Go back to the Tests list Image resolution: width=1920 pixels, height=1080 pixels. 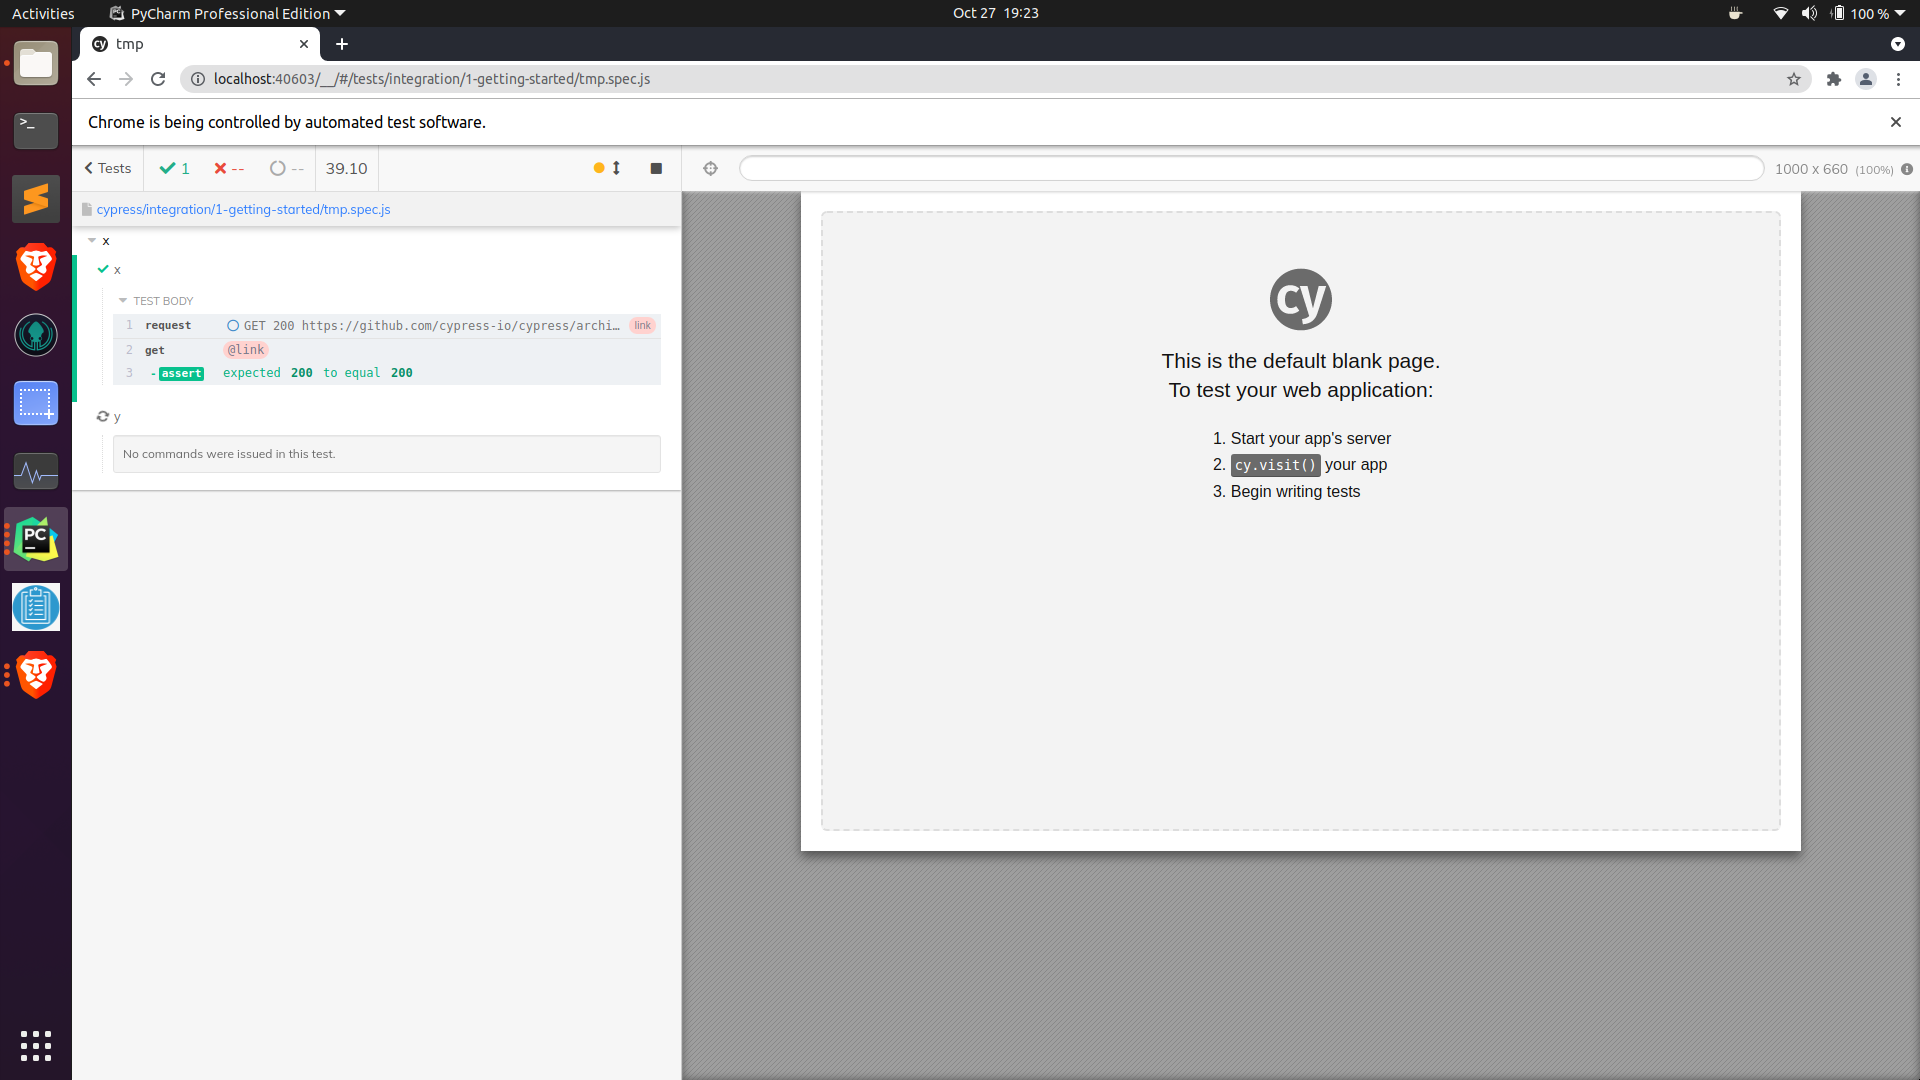pos(107,167)
